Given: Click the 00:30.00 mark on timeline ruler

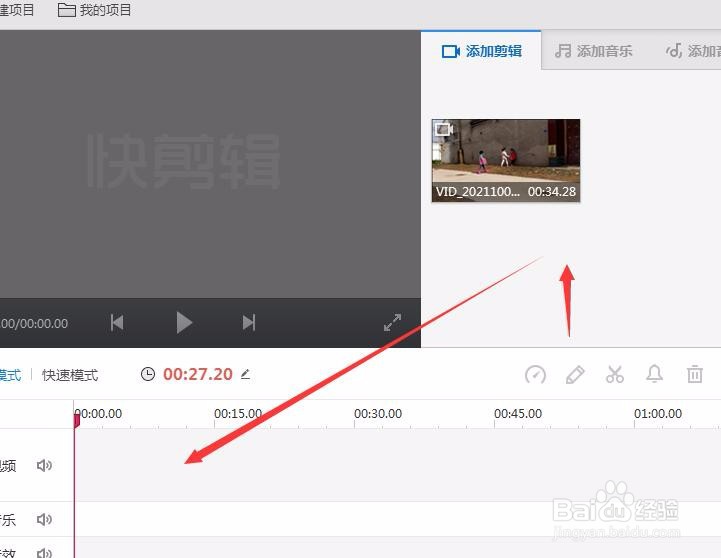Looking at the screenshot, I should pos(378,414).
